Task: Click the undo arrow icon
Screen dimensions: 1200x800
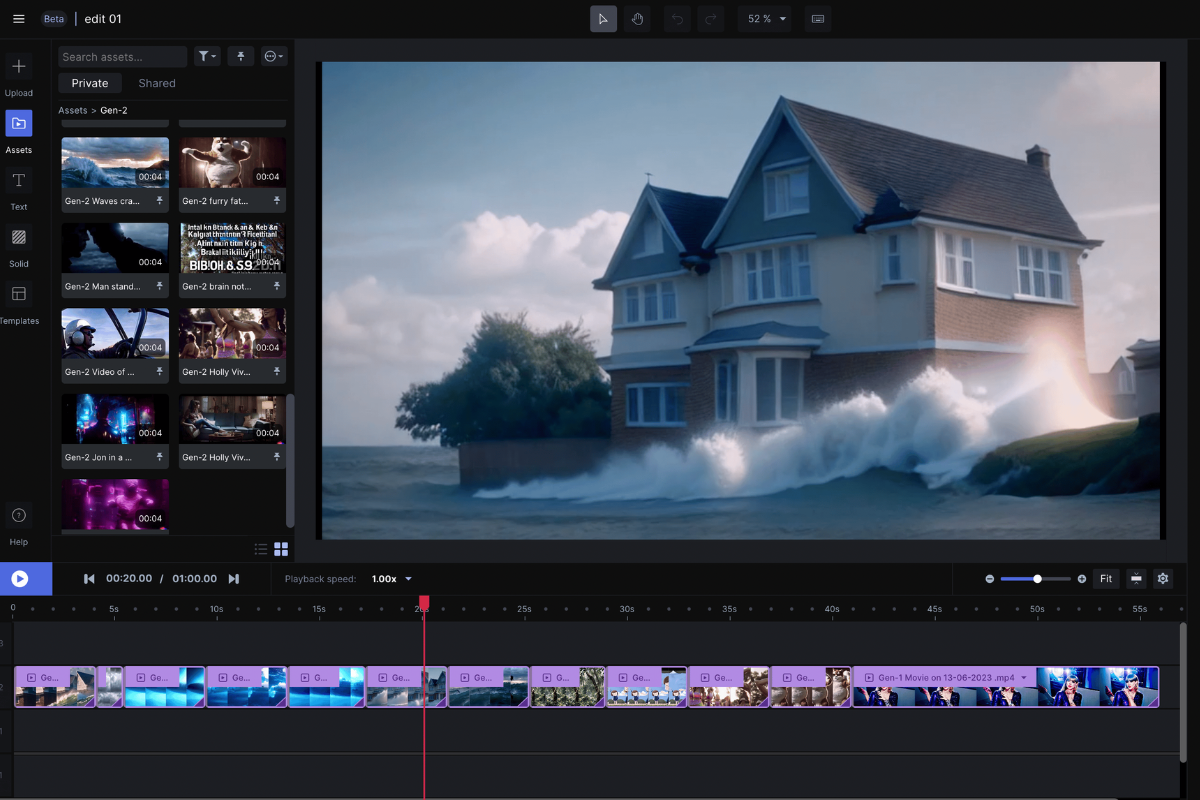Action: tap(677, 19)
